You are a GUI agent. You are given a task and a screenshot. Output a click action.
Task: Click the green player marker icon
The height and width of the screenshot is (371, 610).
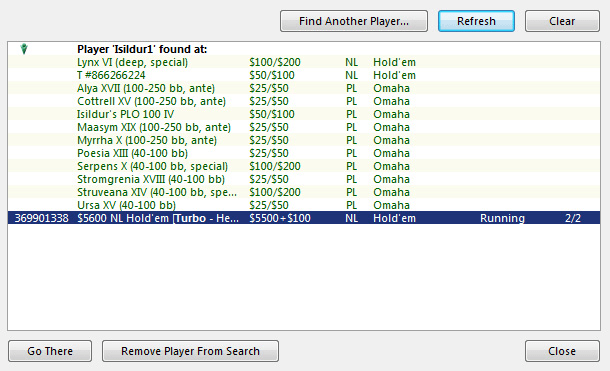click(x=24, y=49)
